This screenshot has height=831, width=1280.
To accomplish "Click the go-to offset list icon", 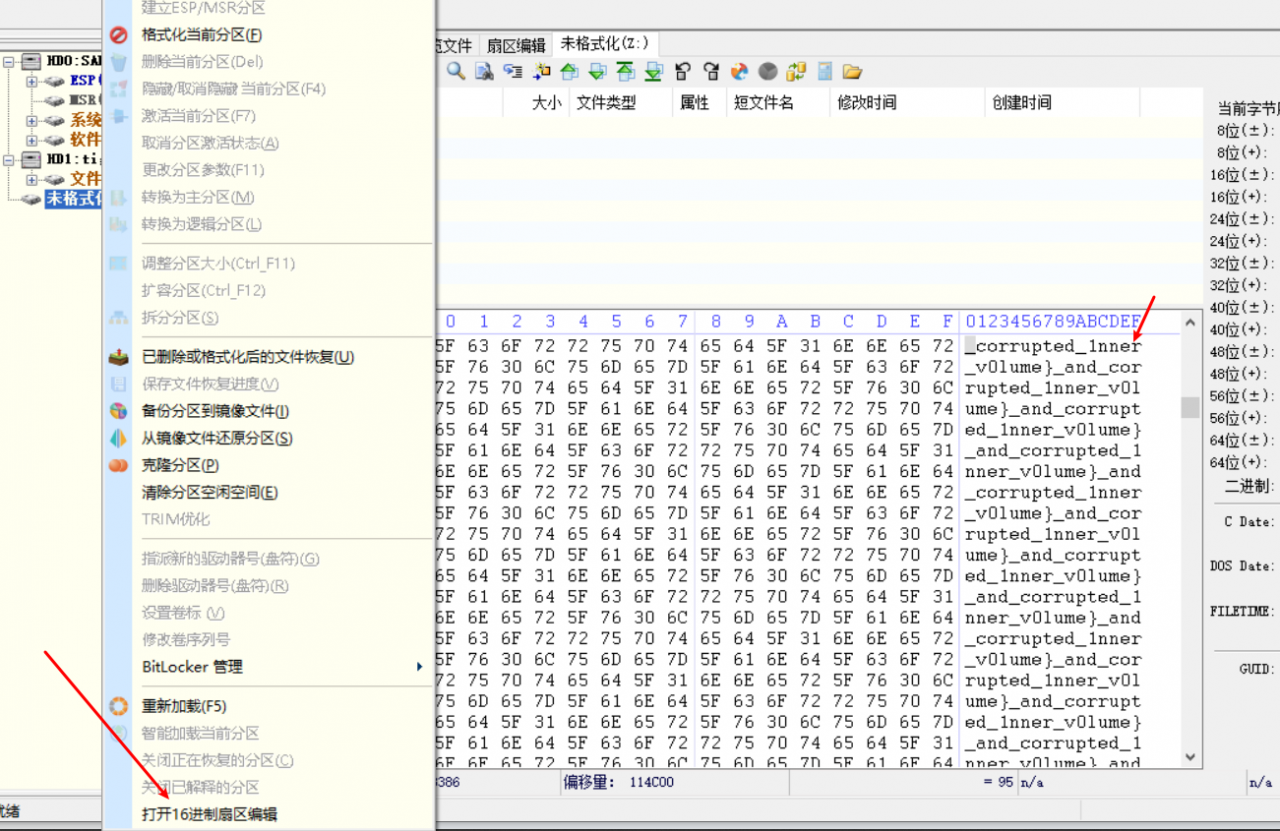I will tap(513, 71).
